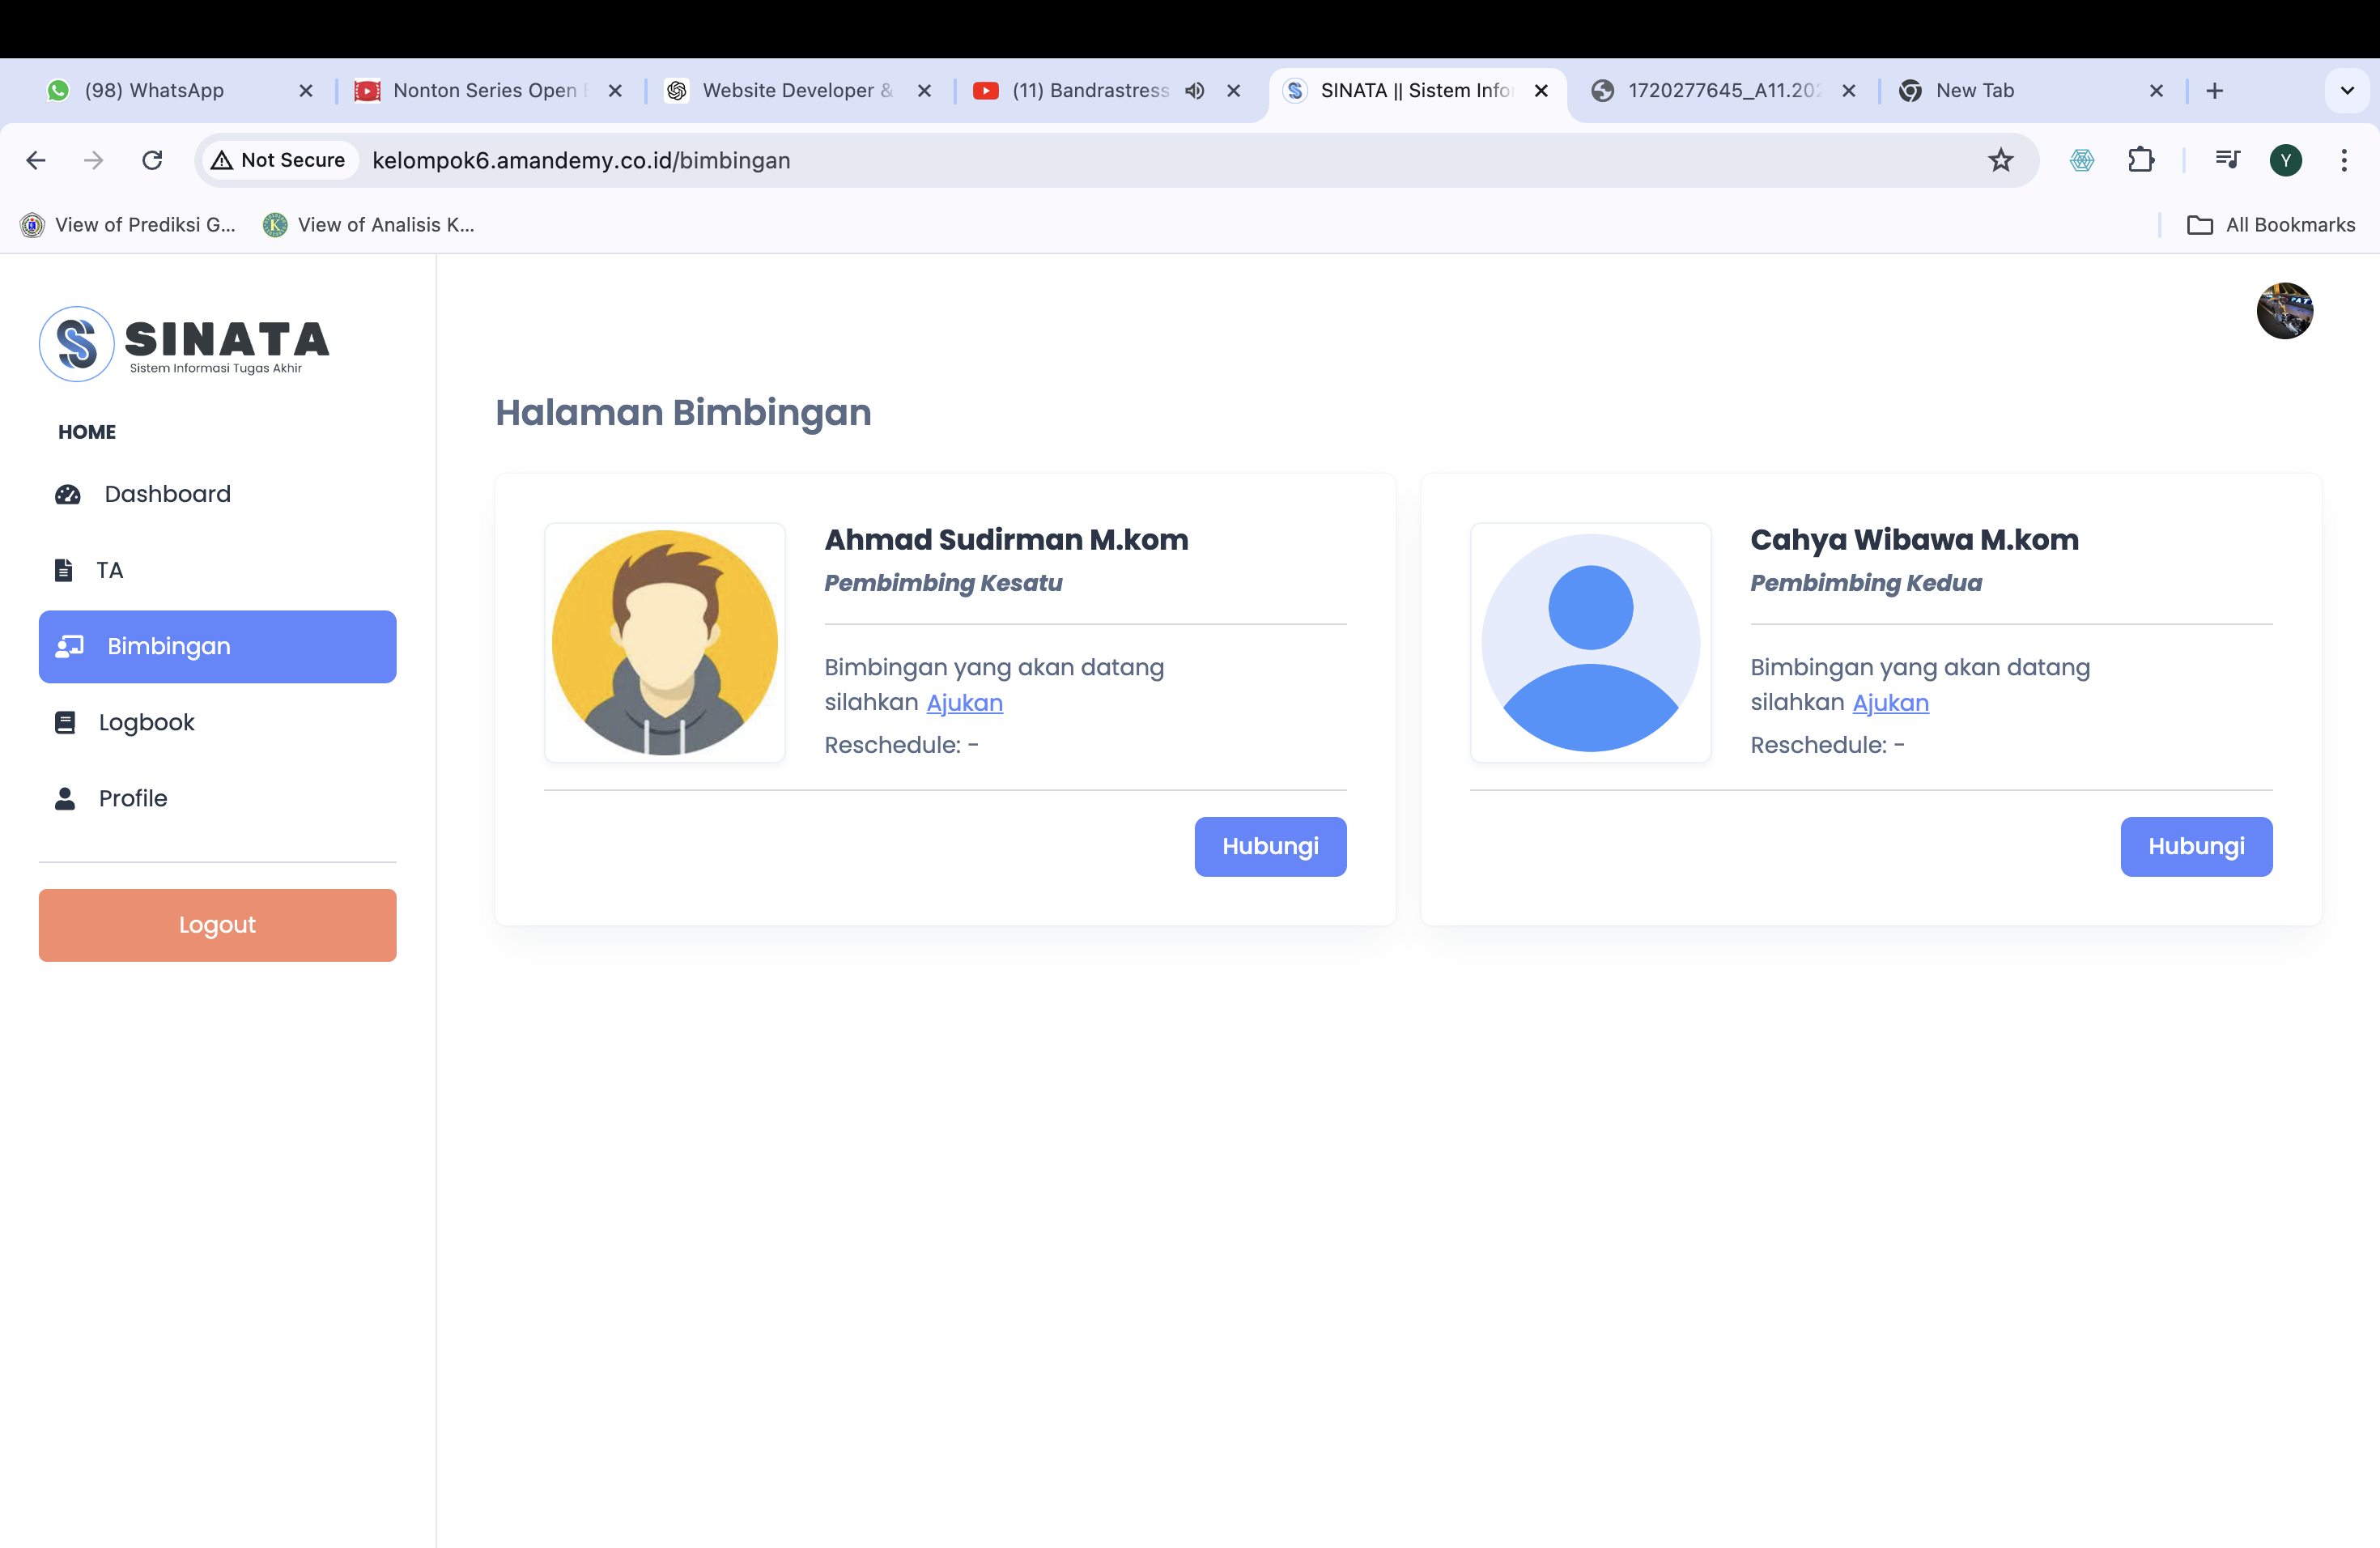Click the Profile person icon in sidebar
Screen dimensions: 2380x1548
point(65,798)
